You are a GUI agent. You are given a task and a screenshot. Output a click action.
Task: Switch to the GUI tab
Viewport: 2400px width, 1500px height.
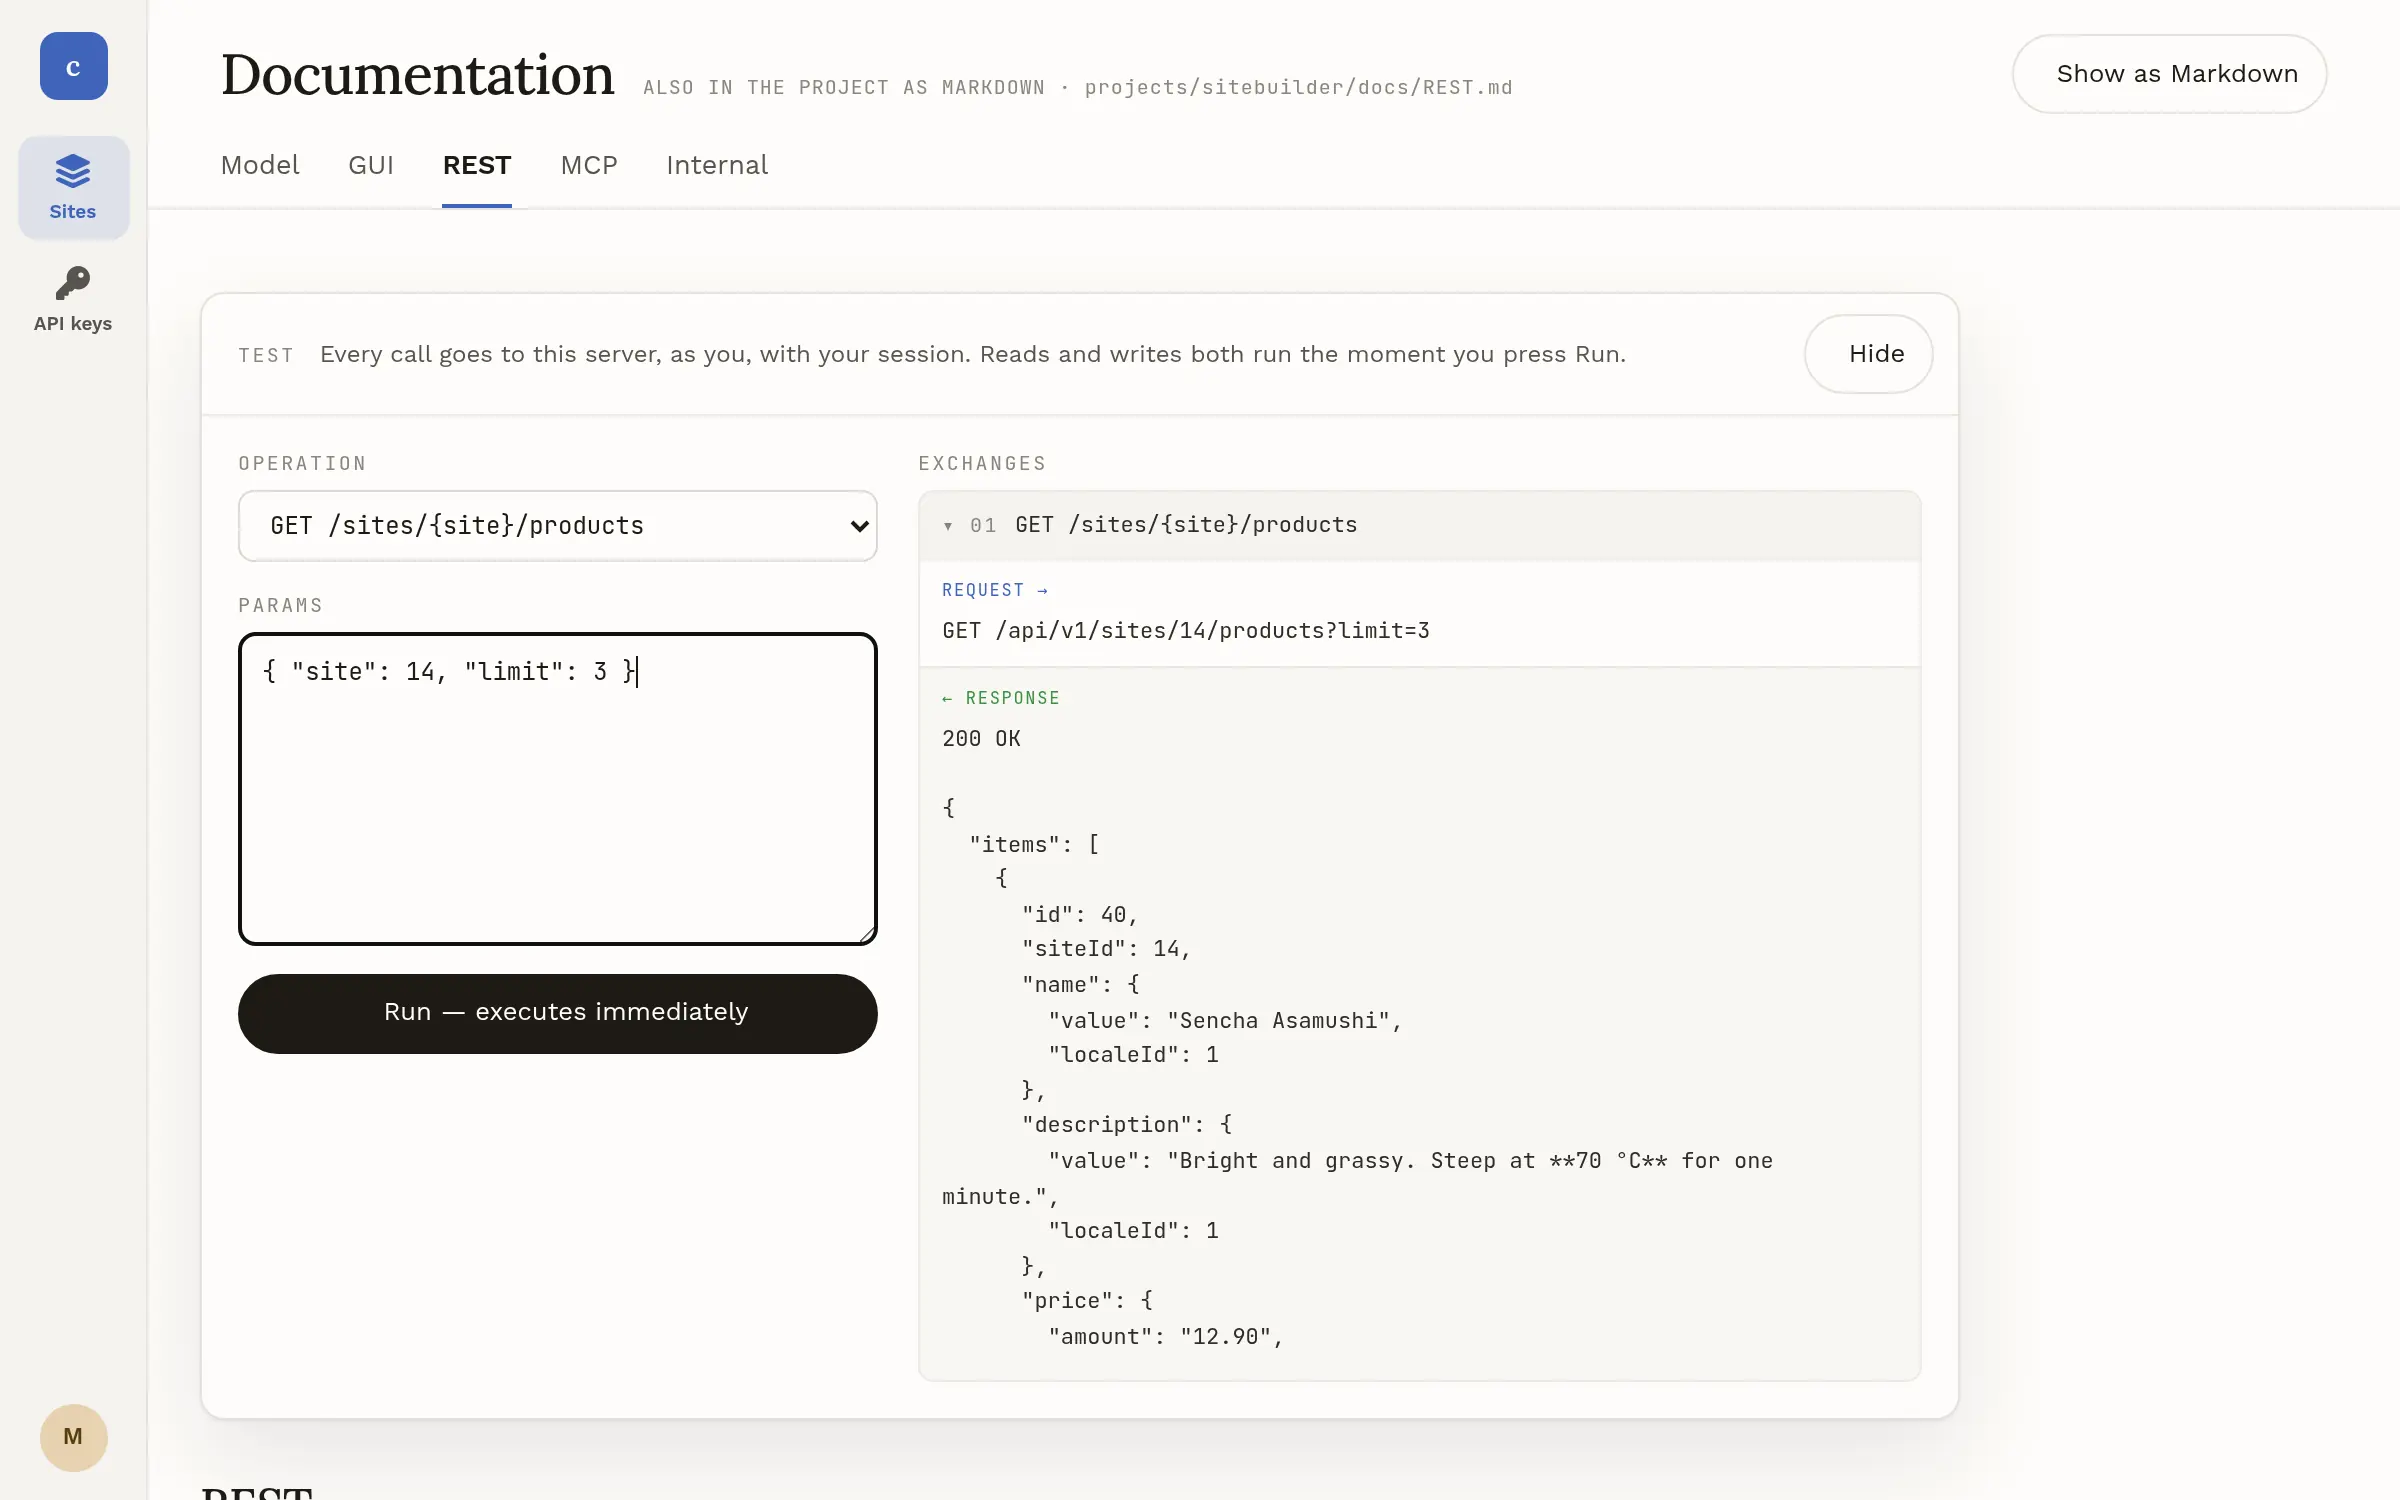[x=371, y=165]
